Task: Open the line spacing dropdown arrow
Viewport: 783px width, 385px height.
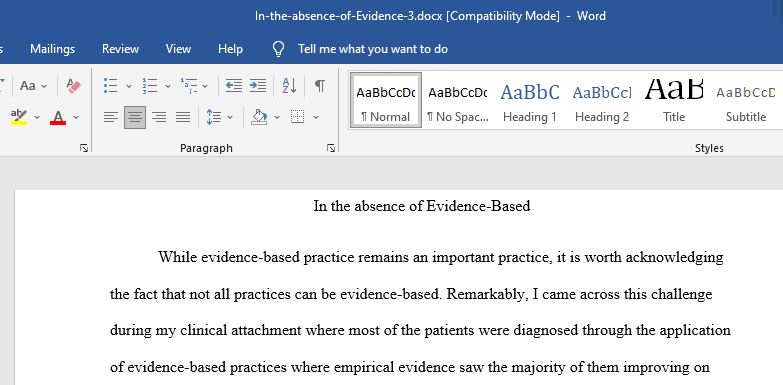Action: pyautogui.click(x=230, y=117)
